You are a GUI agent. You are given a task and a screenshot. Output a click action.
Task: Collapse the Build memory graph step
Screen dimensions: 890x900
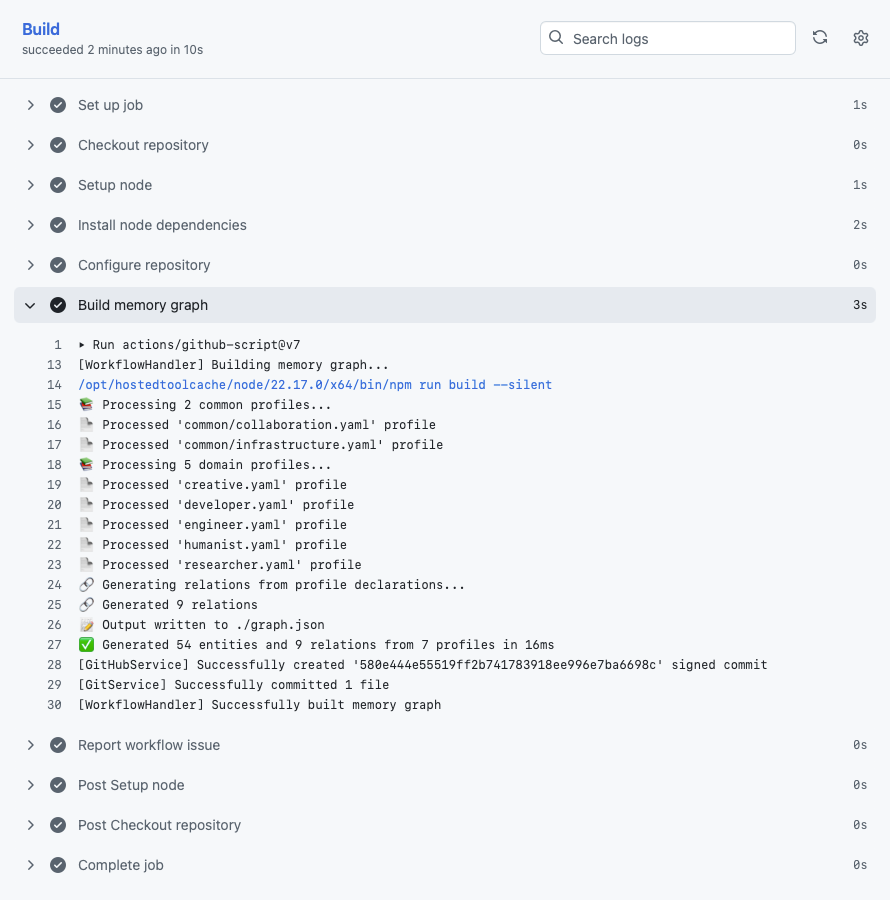point(30,305)
